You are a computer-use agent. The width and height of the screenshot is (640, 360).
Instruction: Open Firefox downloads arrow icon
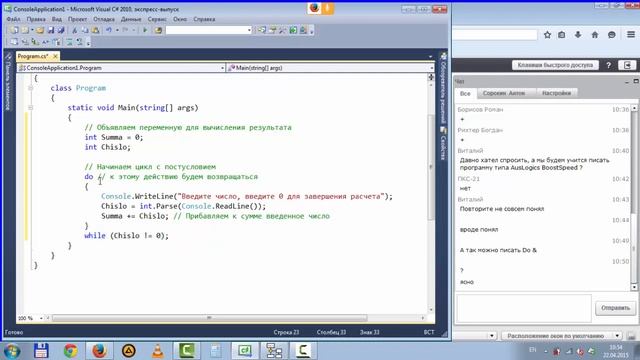578,35
